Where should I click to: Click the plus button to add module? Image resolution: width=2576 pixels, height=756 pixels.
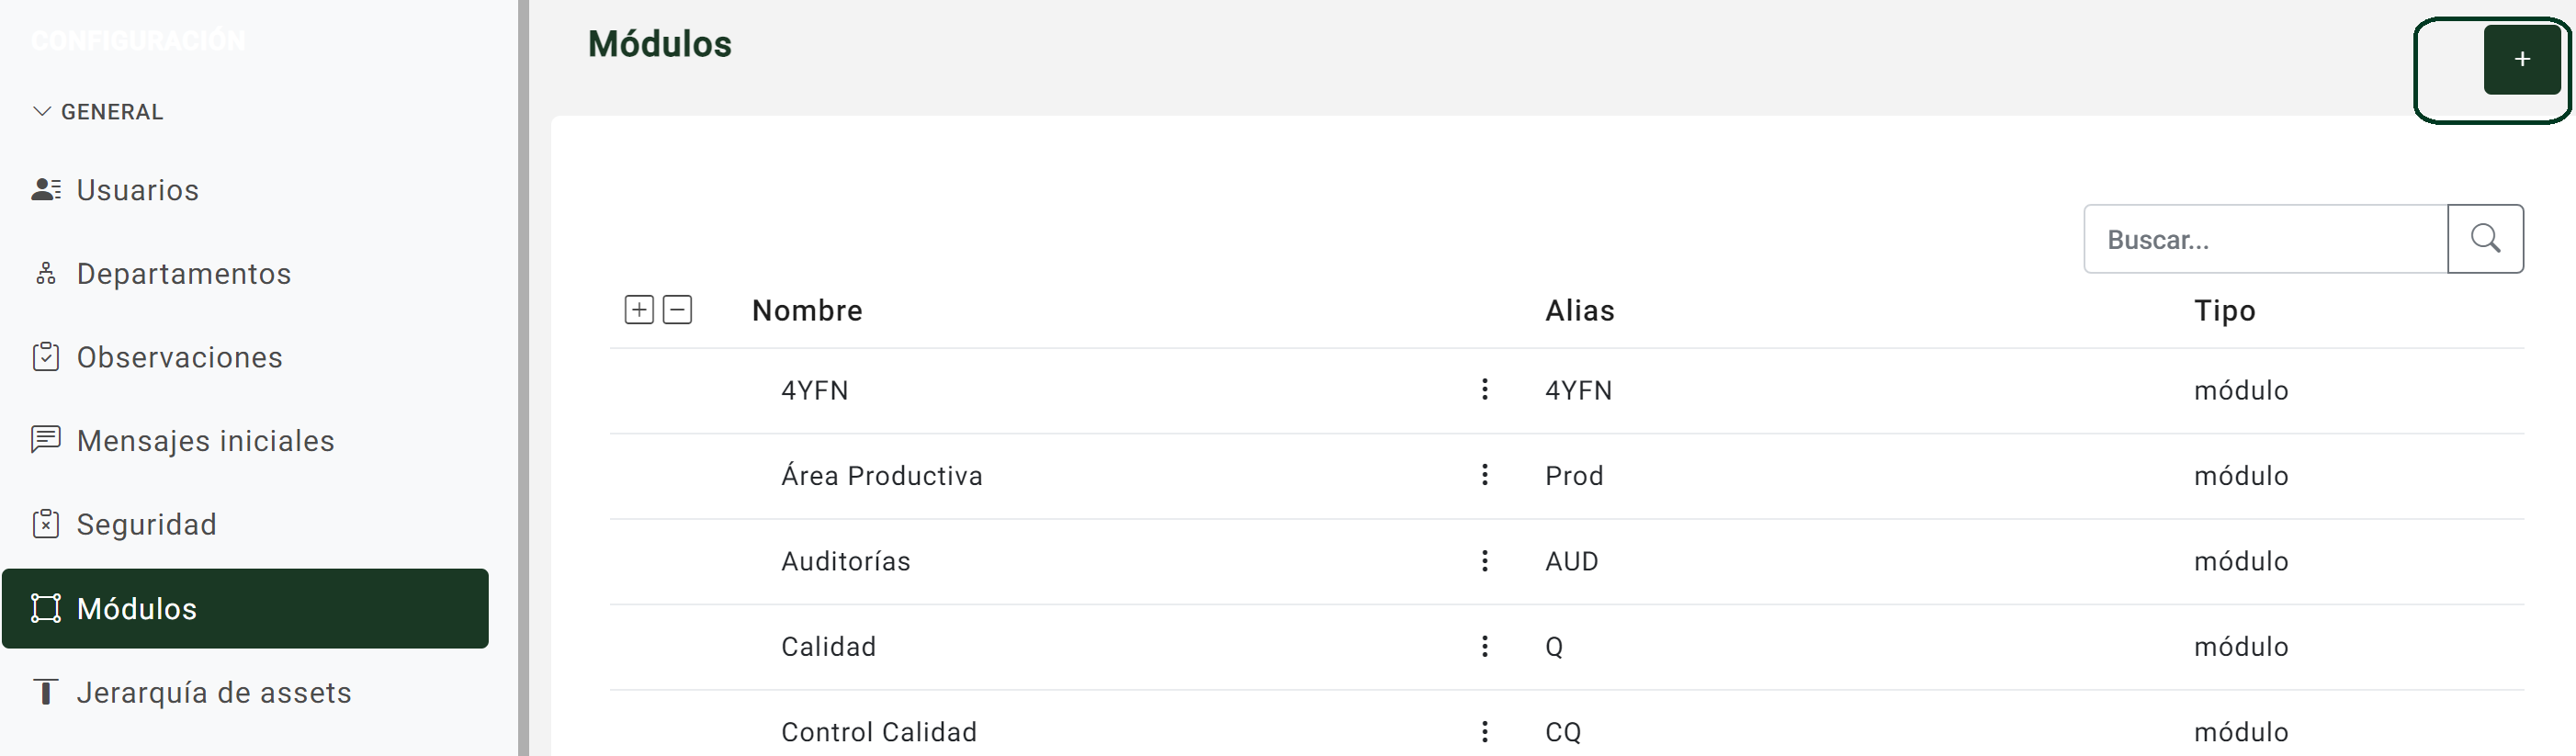2521,60
